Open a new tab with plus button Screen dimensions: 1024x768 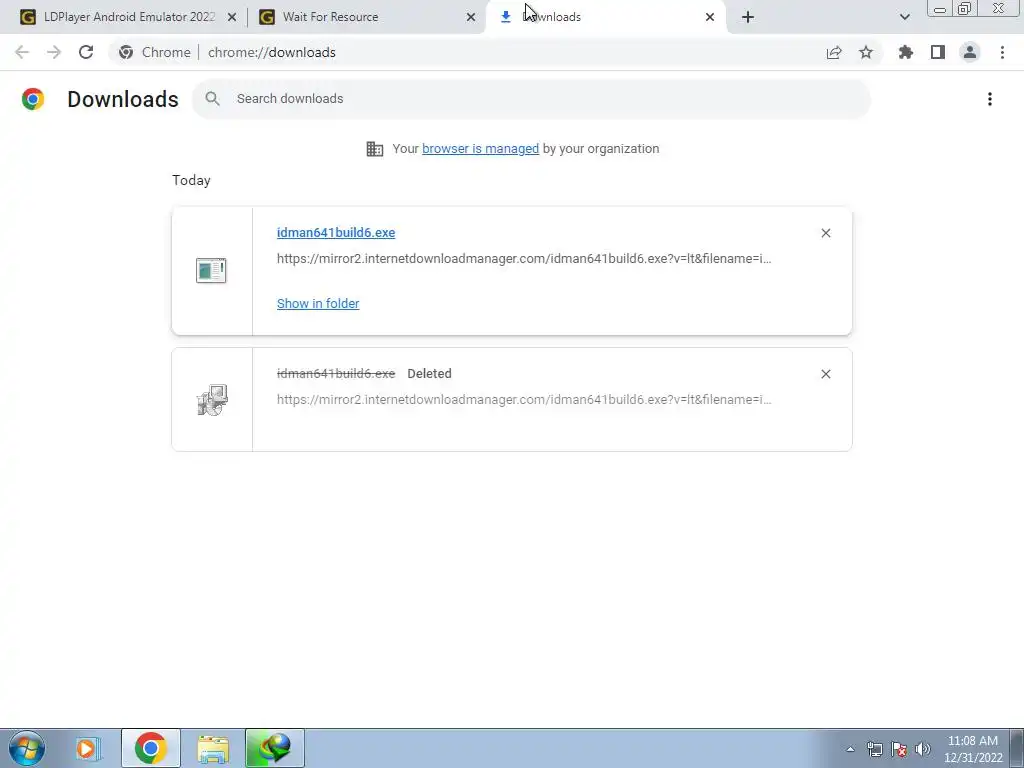click(x=748, y=18)
